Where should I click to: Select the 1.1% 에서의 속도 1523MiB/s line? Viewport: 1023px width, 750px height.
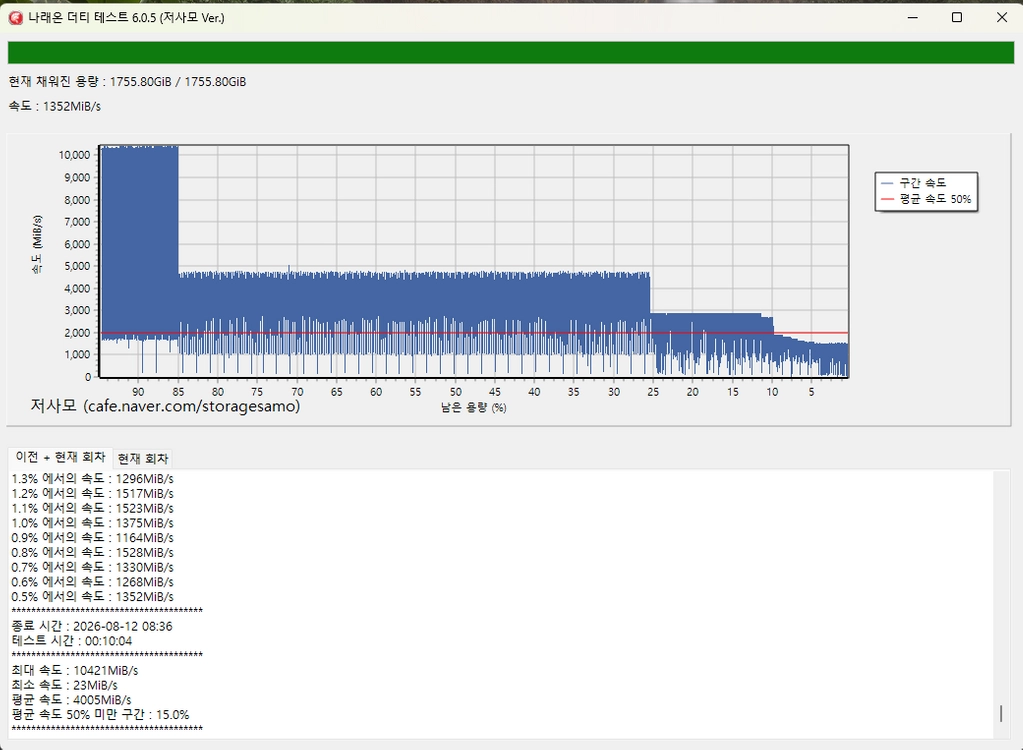pos(93,508)
